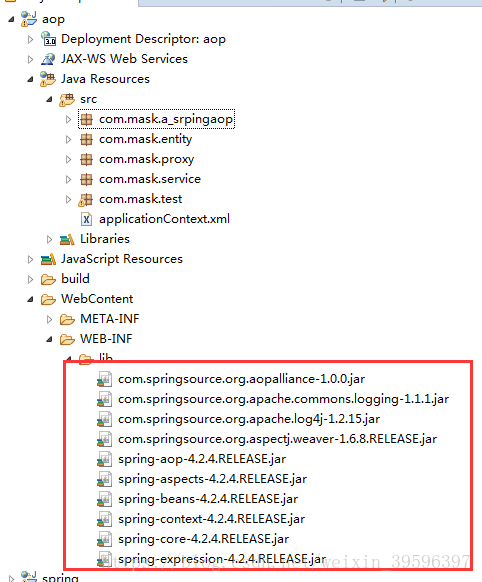Select com.springsource.org.apache.log4j-1.2.15.jar
Image resolution: width=482 pixels, height=582 pixels.
tap(249, 419)
